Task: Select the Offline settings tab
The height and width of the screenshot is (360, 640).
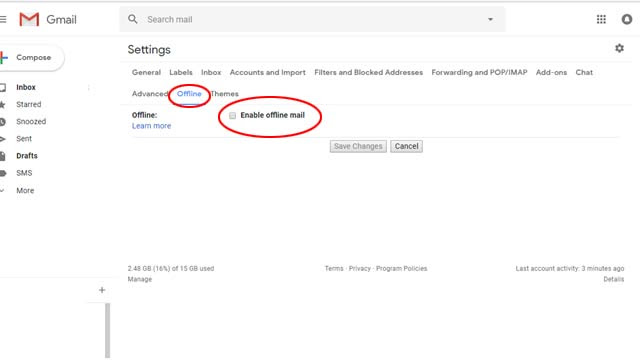Action: [189, 94]
